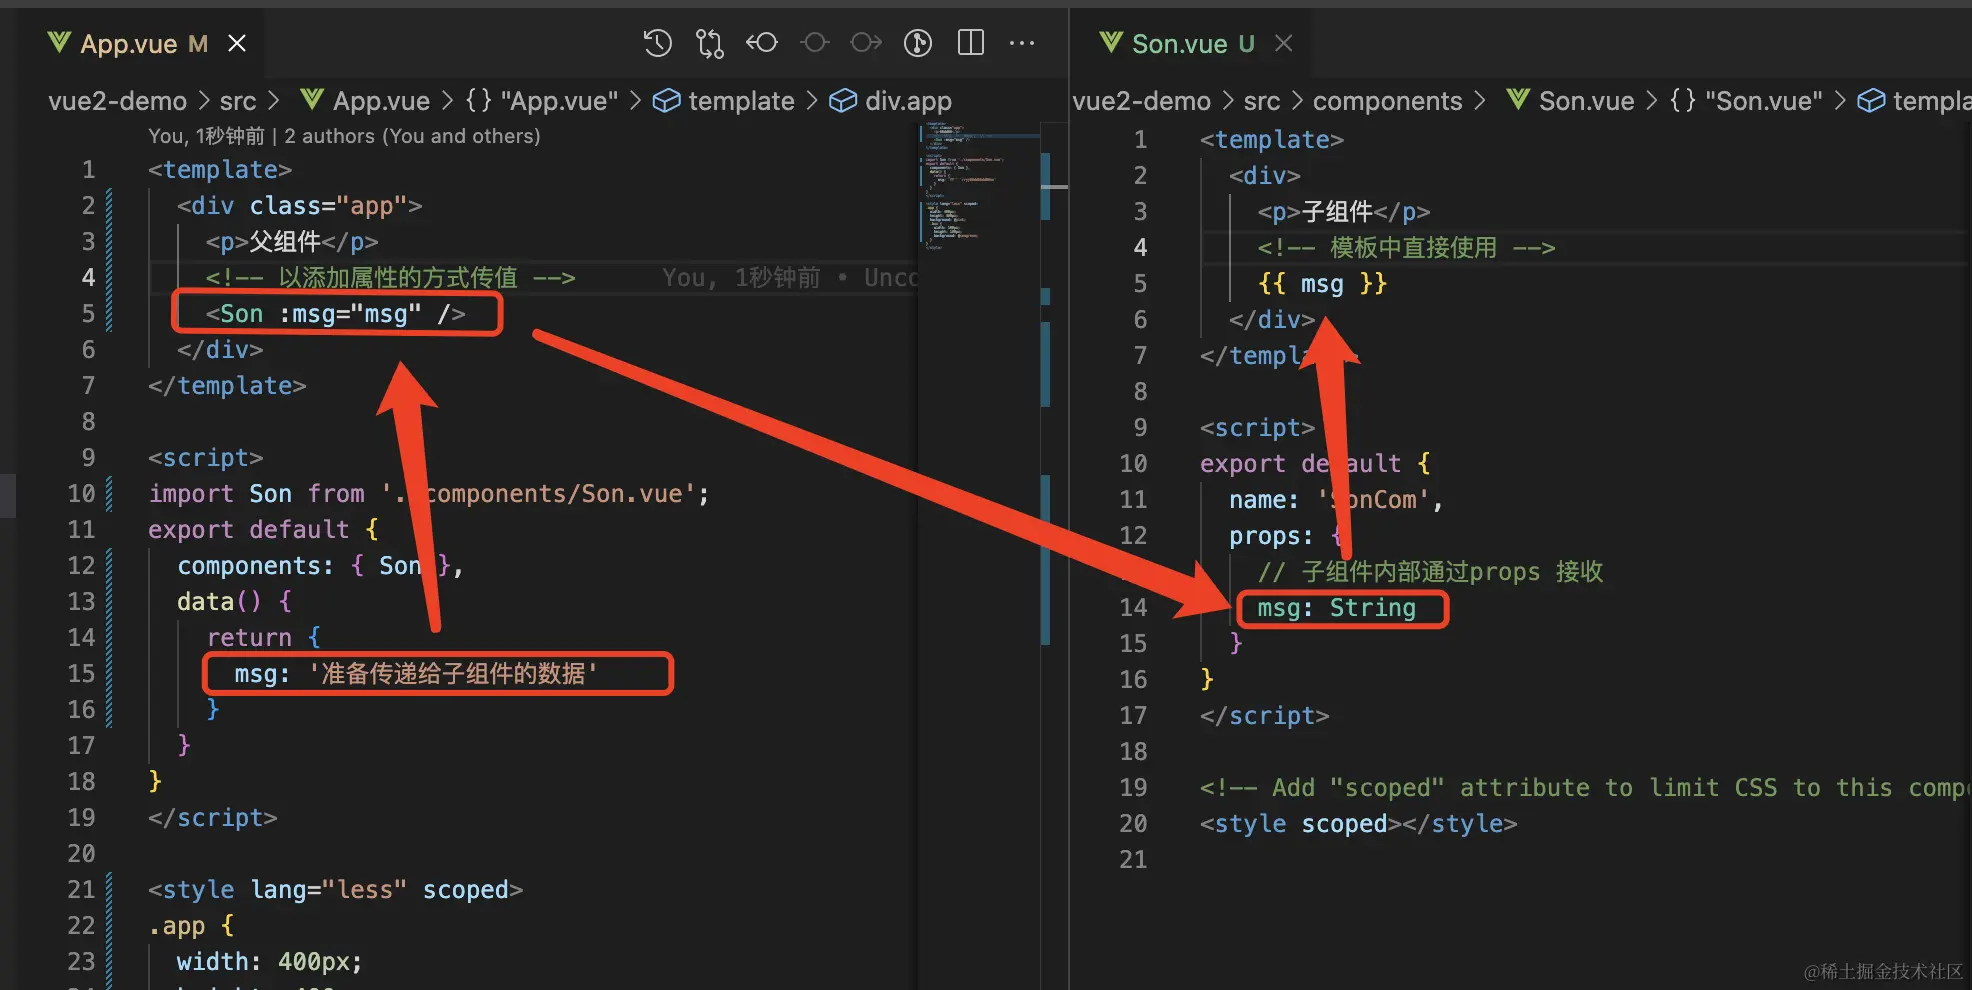Click the Vue logo icon on the Son.vue tab
The width and height of the screenshot is (1972, 990).
(1111, 42)
